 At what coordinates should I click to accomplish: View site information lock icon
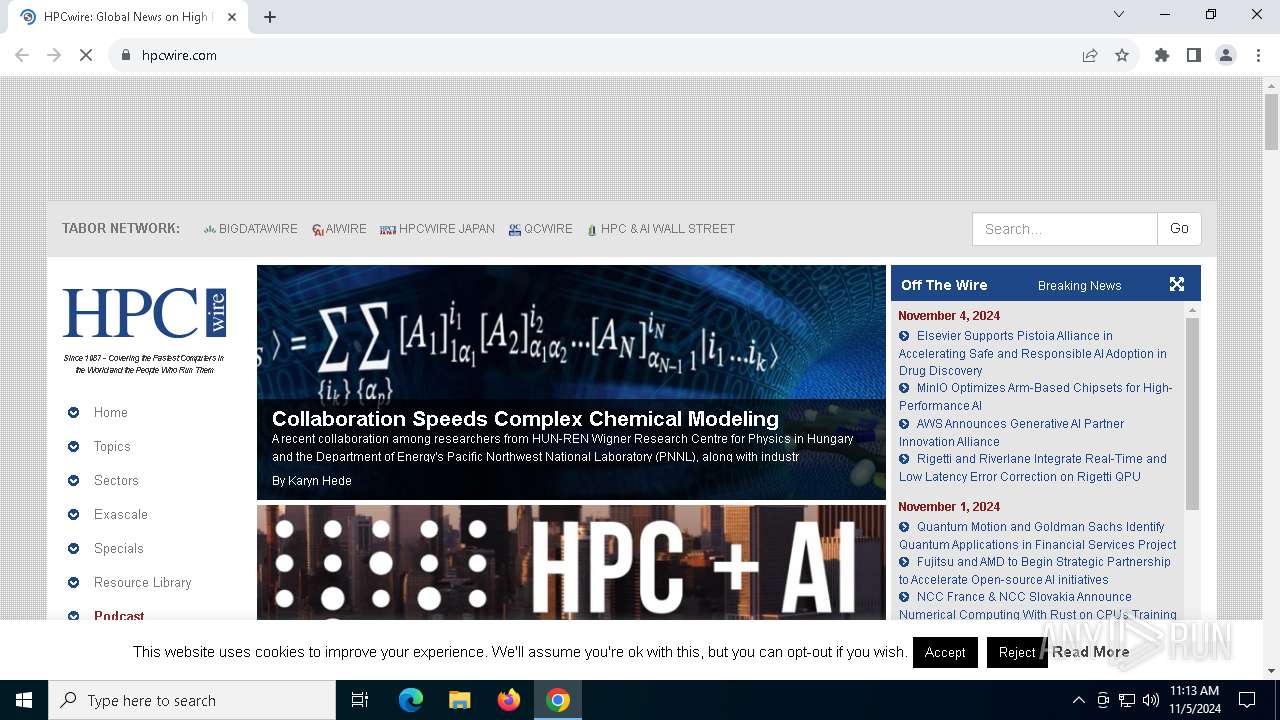click(126, 55)
